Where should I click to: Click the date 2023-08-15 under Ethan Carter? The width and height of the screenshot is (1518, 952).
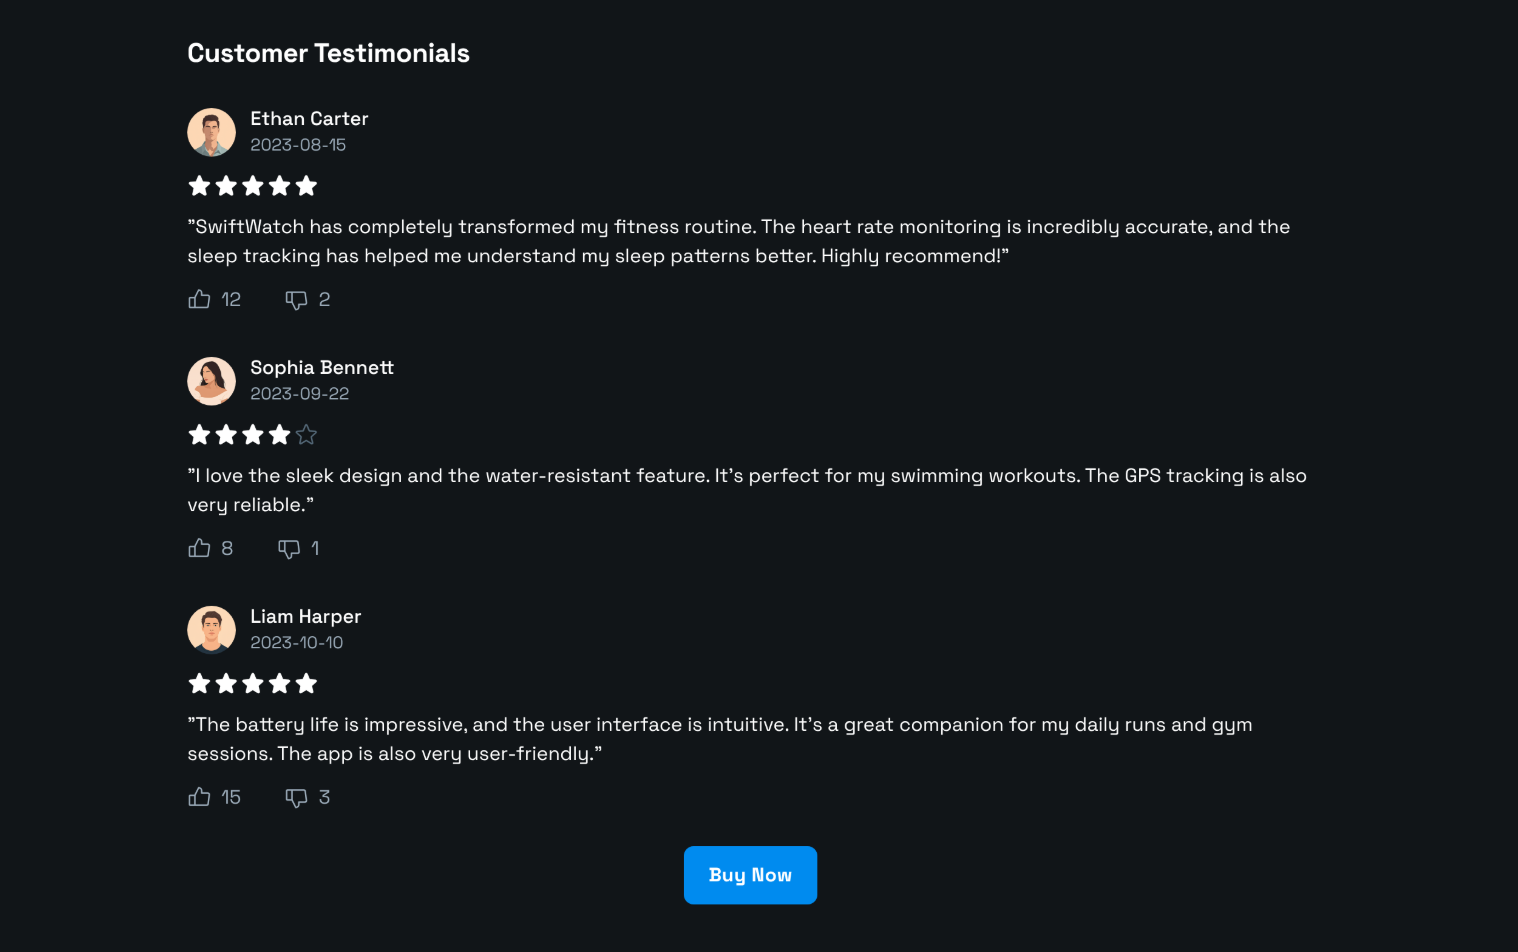tap(298, 145)
